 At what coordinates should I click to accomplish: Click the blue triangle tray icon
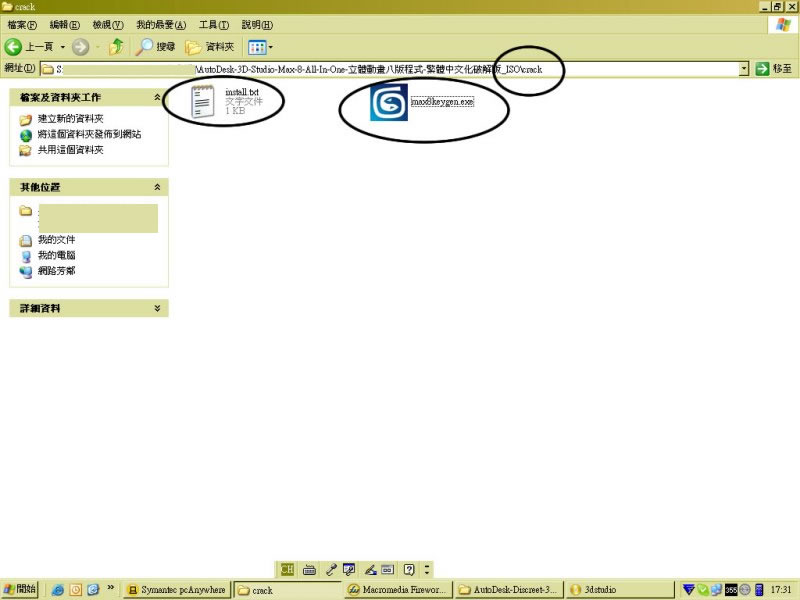click(688, 589)
